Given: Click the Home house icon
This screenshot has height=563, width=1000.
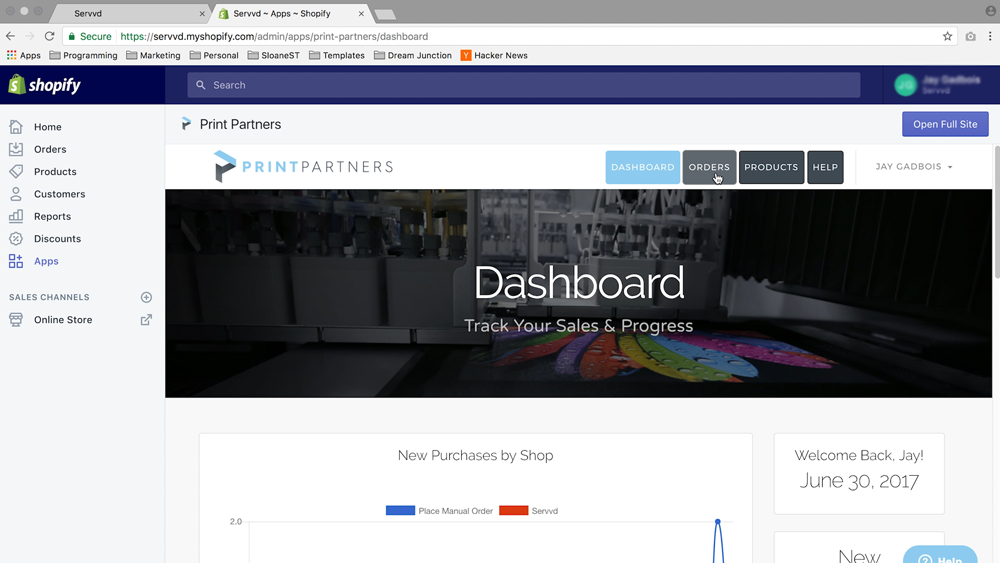Looking at the screenshot, I should [16, 127].
